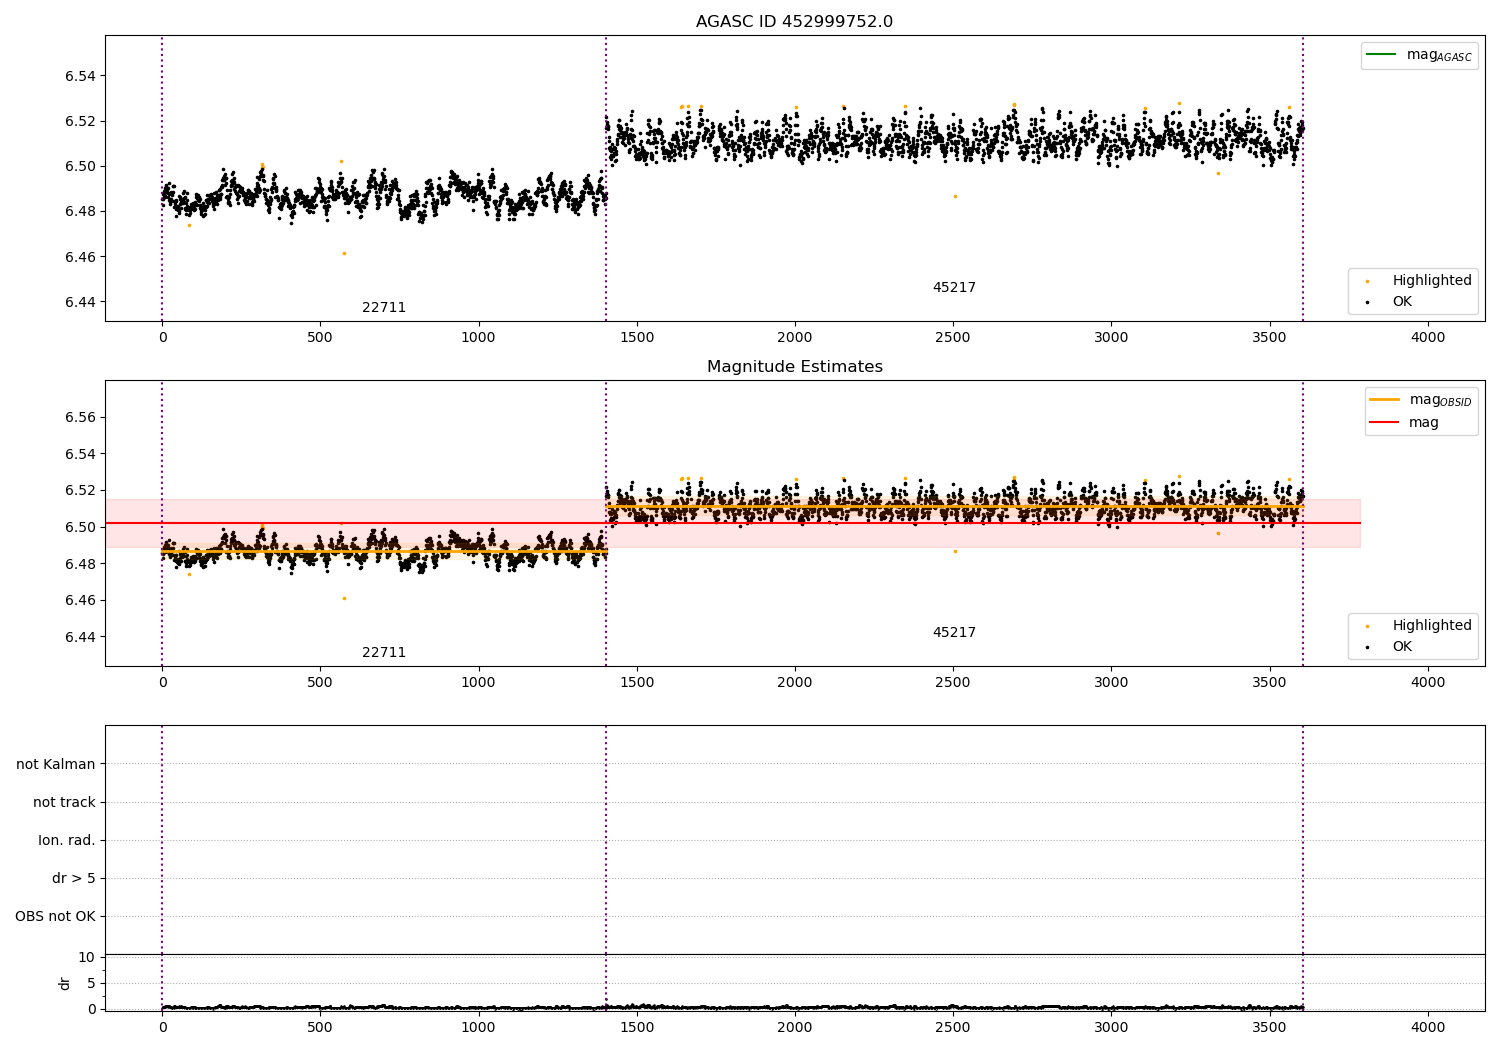Click OBSID label 22711 in the middle plot
Screen dimensions: 1500x1050
(x=384, y=653)
